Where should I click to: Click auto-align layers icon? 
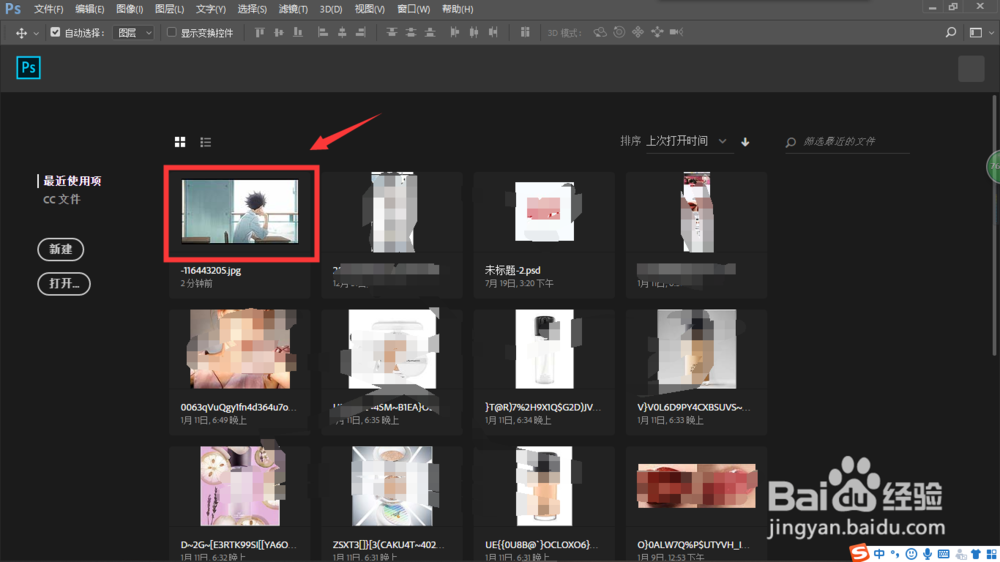tap(525, 32)
